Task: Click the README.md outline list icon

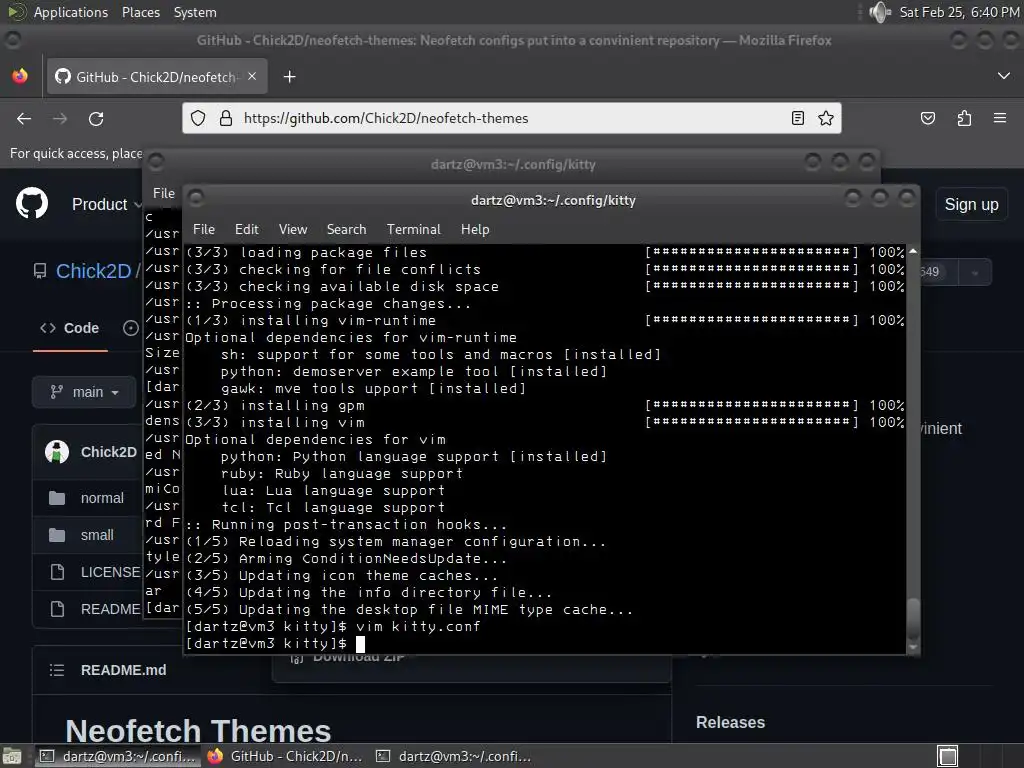Action: pos(57,670)
